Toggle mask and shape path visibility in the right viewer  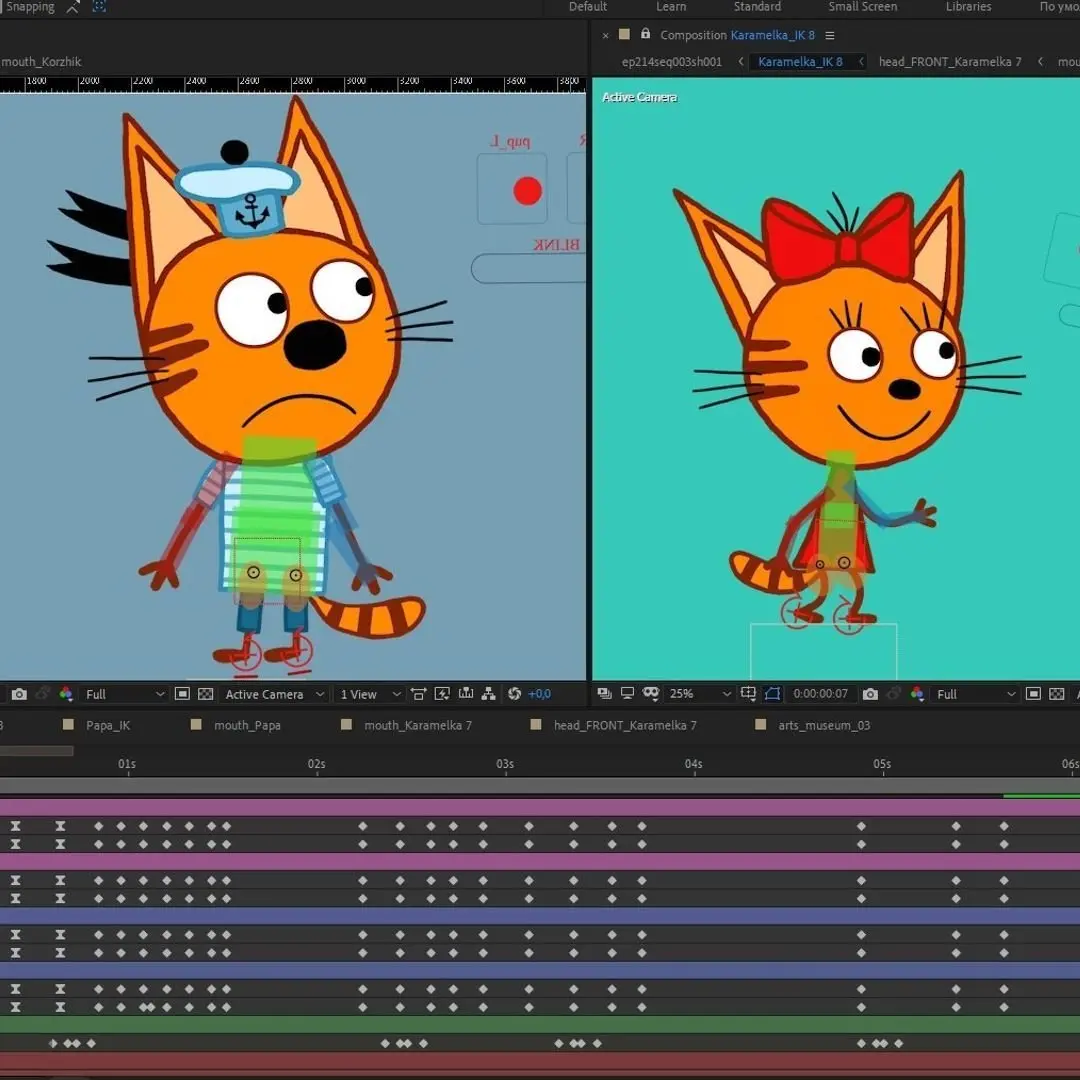coord(773,694)
